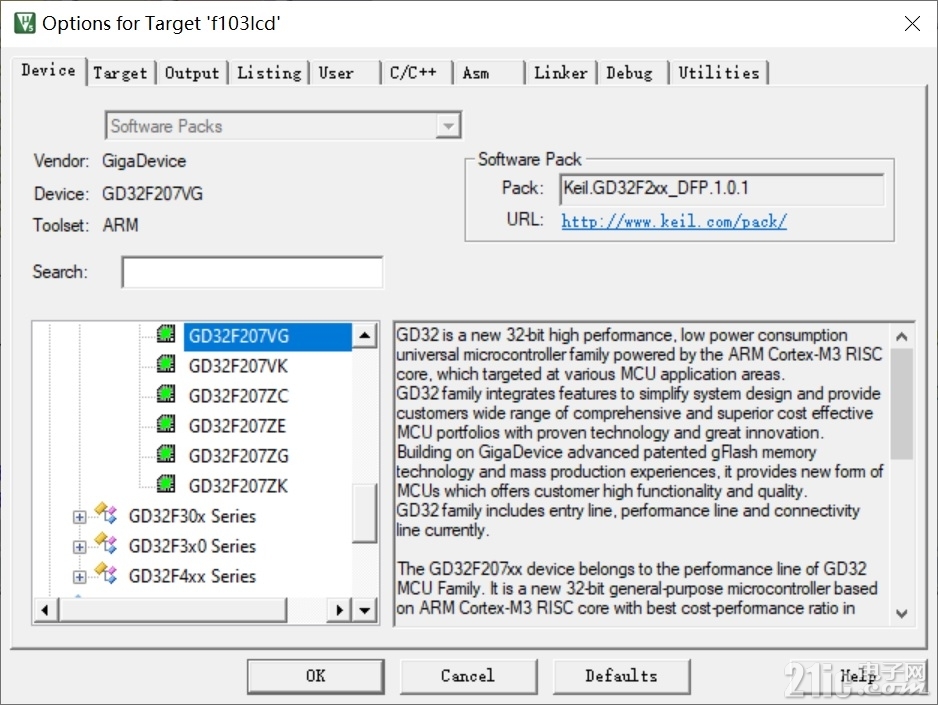Open the Debug tab
This screenshot has width=938, height=705.
(632, 73)
